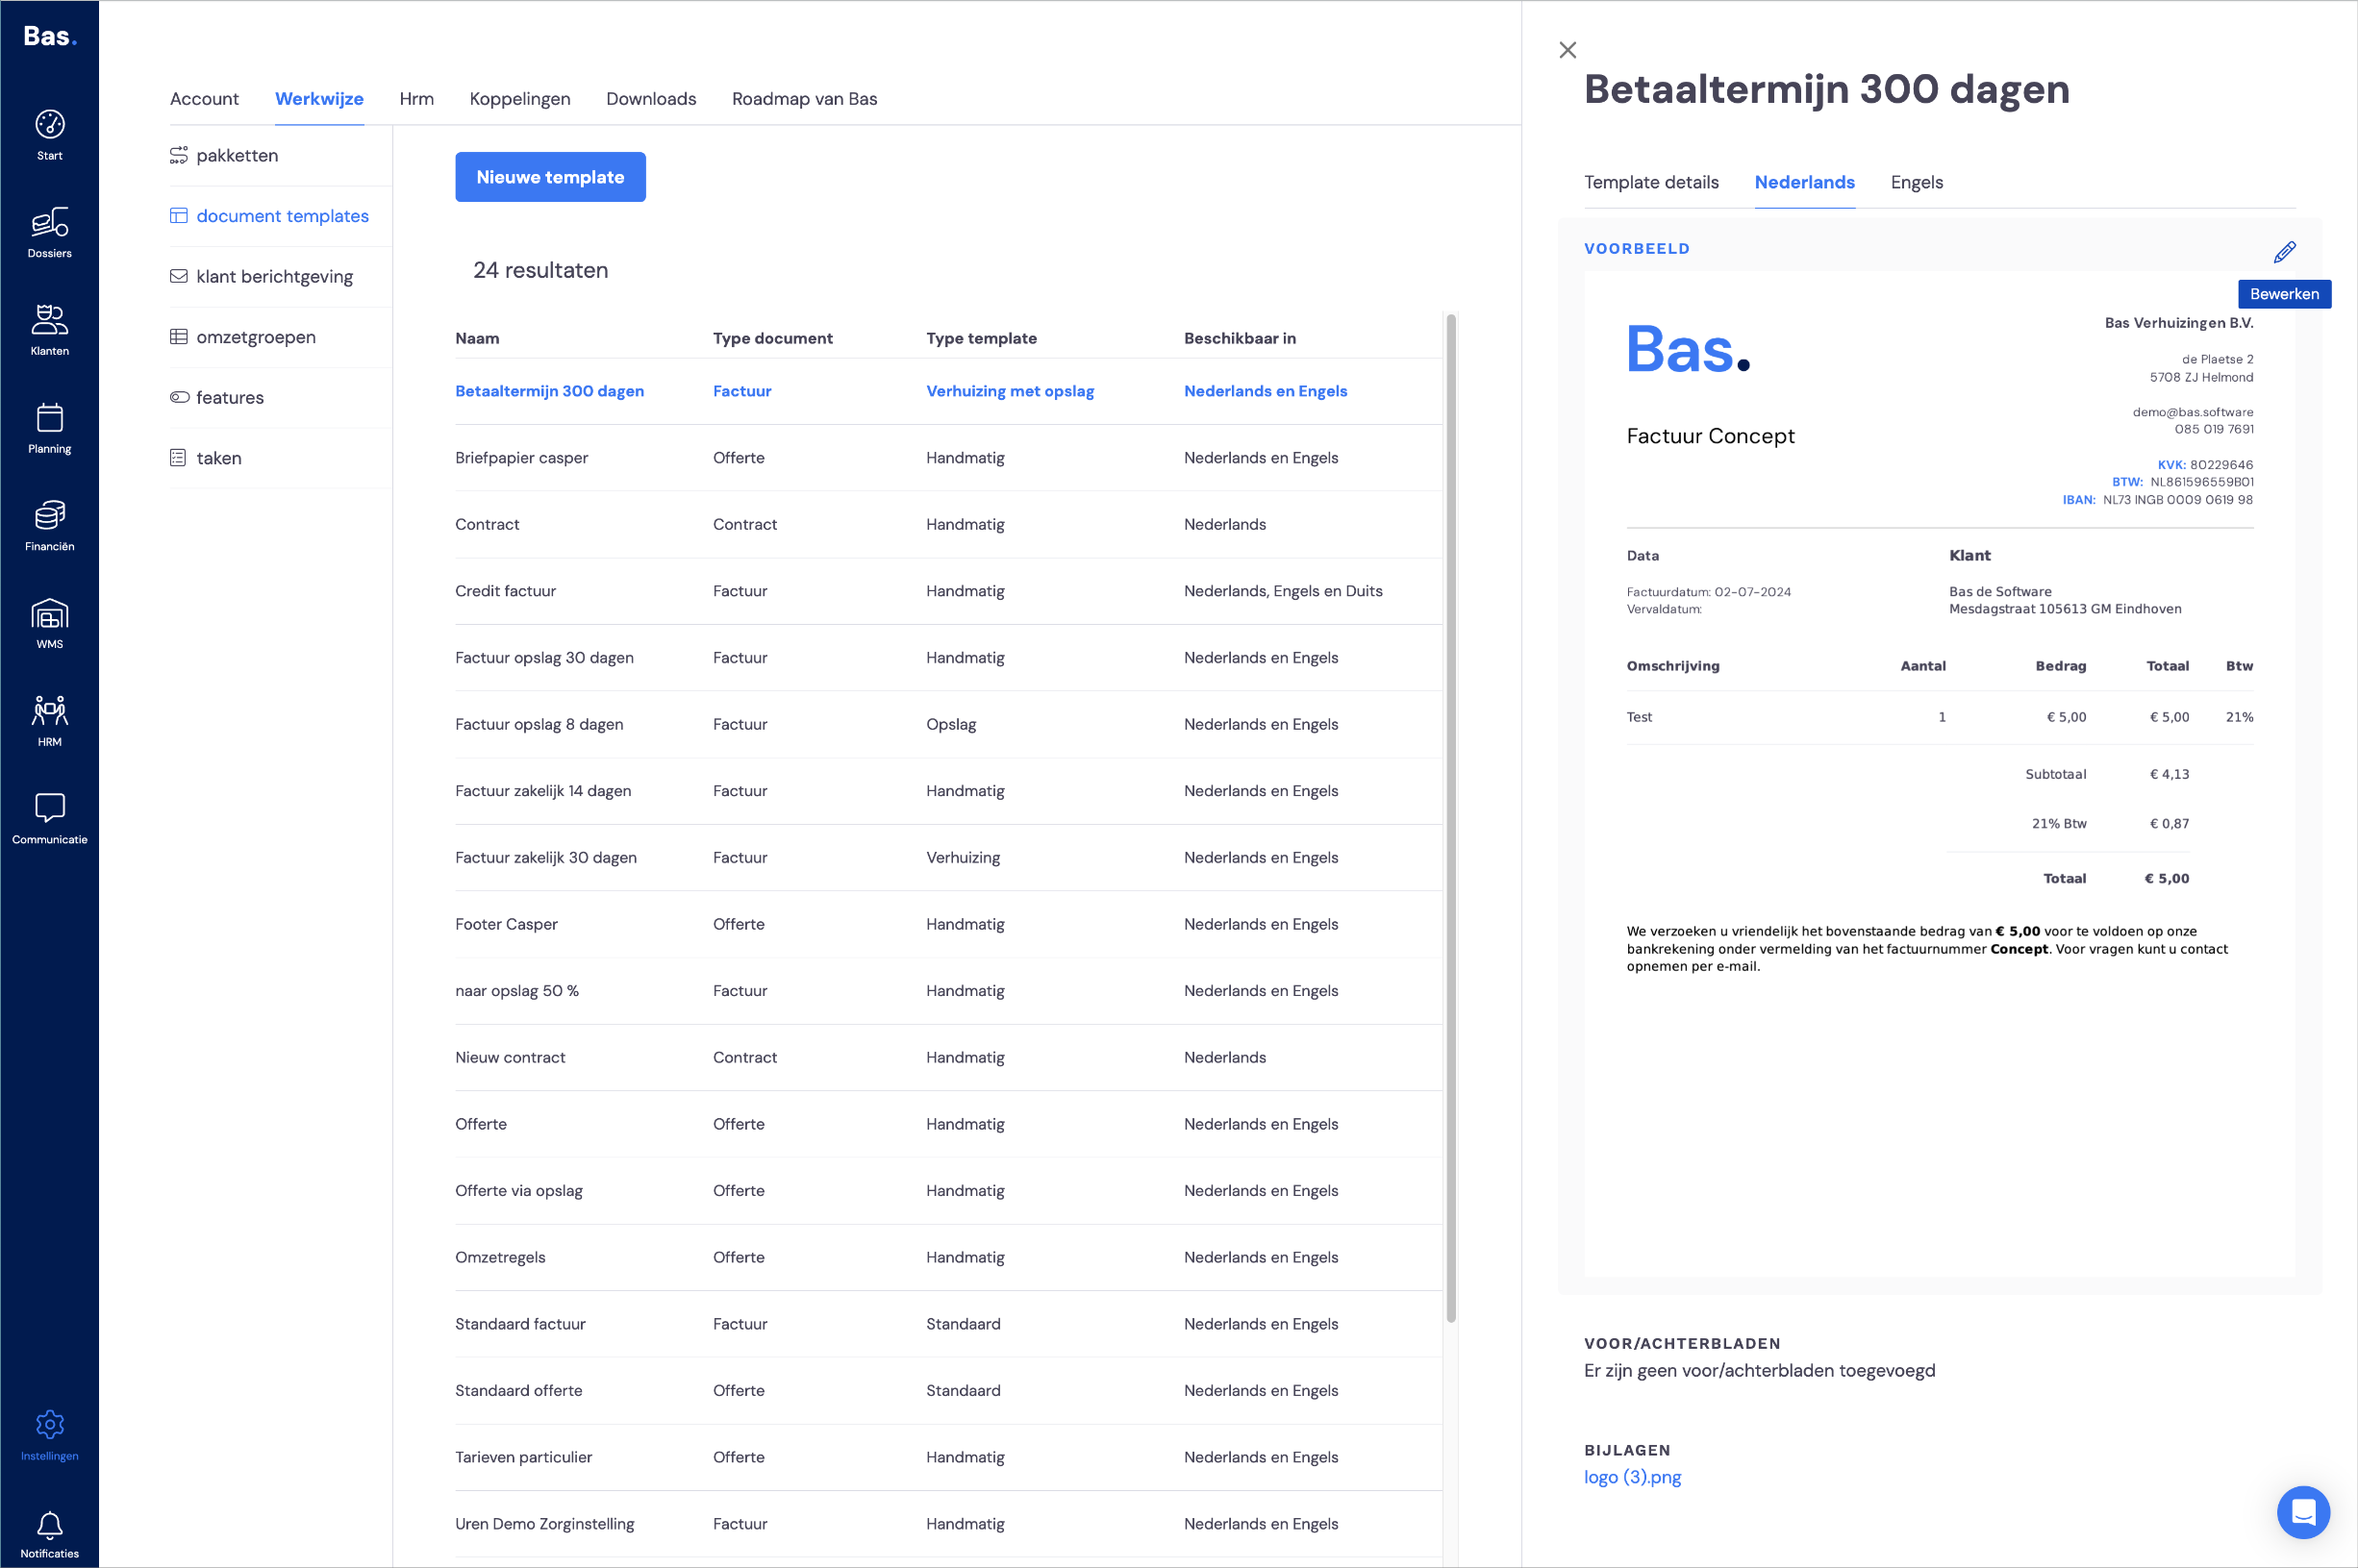Switch to the Werkwijze tab
2358x1568 pixels.
(x=319, y=99)
